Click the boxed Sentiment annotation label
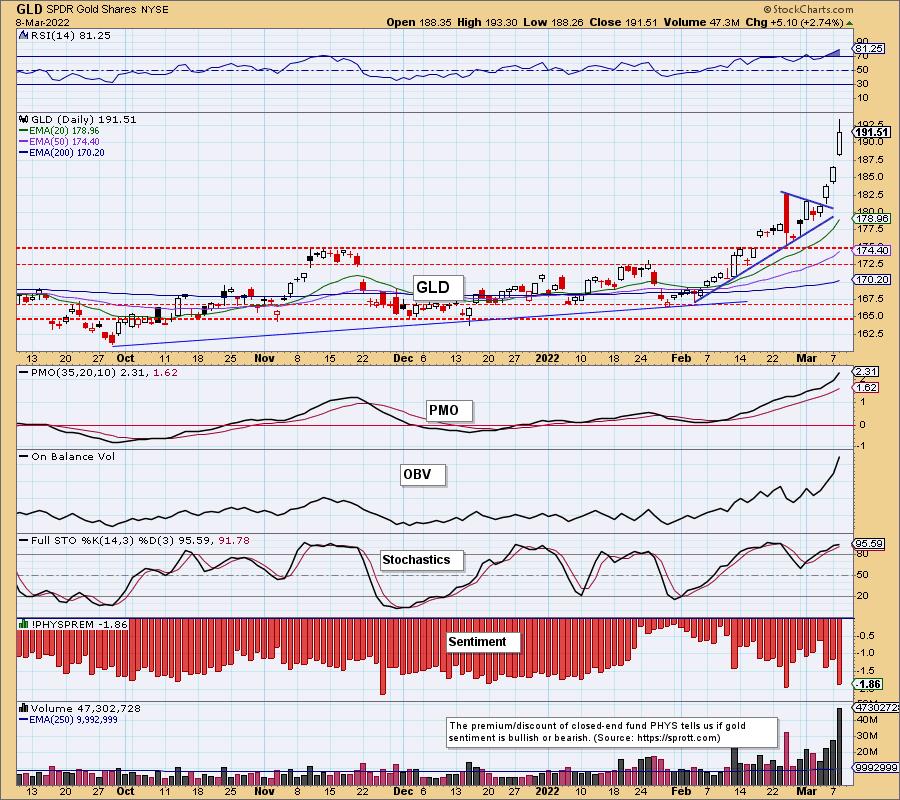This screenshot has height=800, width=900. [x=483, y=642]
